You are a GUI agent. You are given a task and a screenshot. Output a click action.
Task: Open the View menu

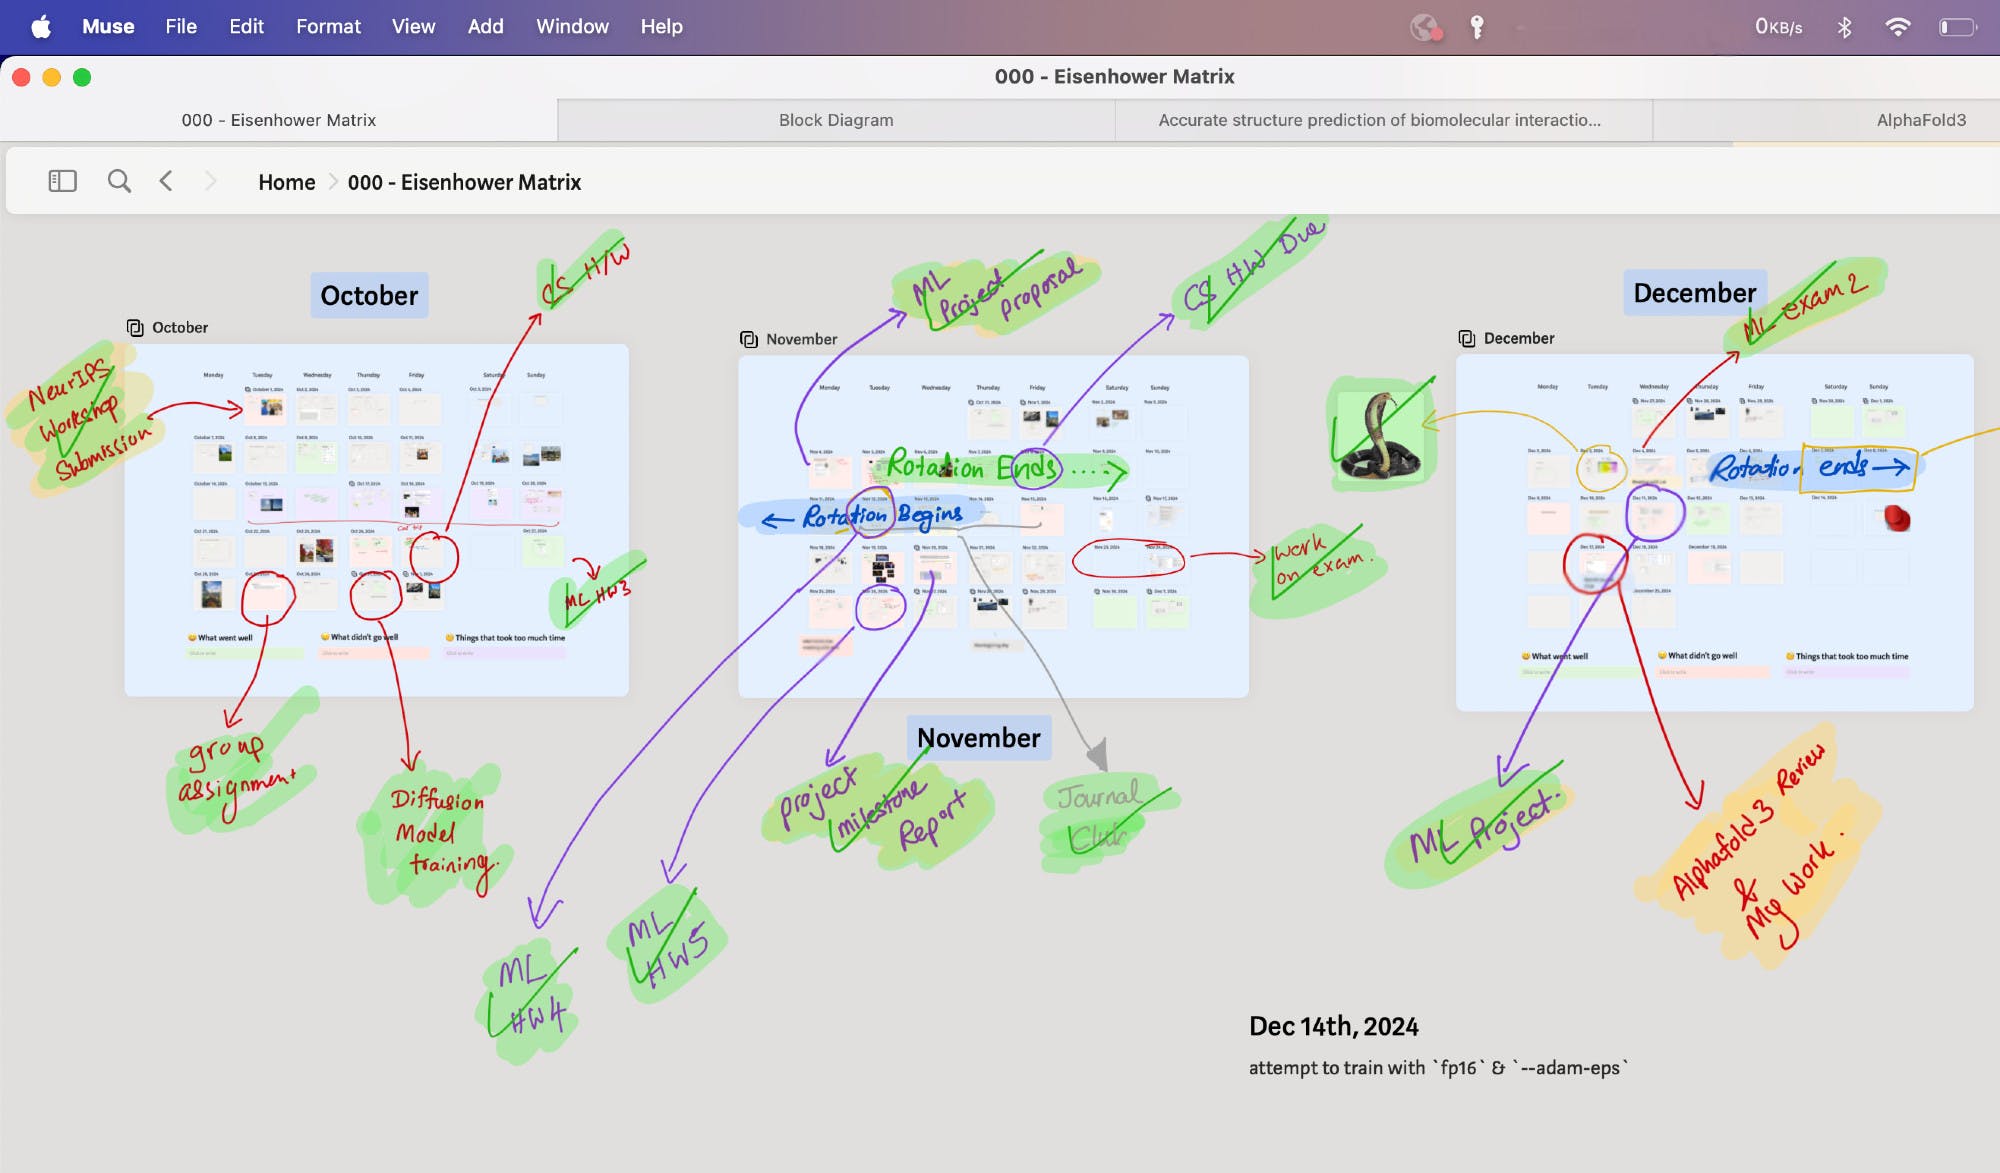click(413, 27)
